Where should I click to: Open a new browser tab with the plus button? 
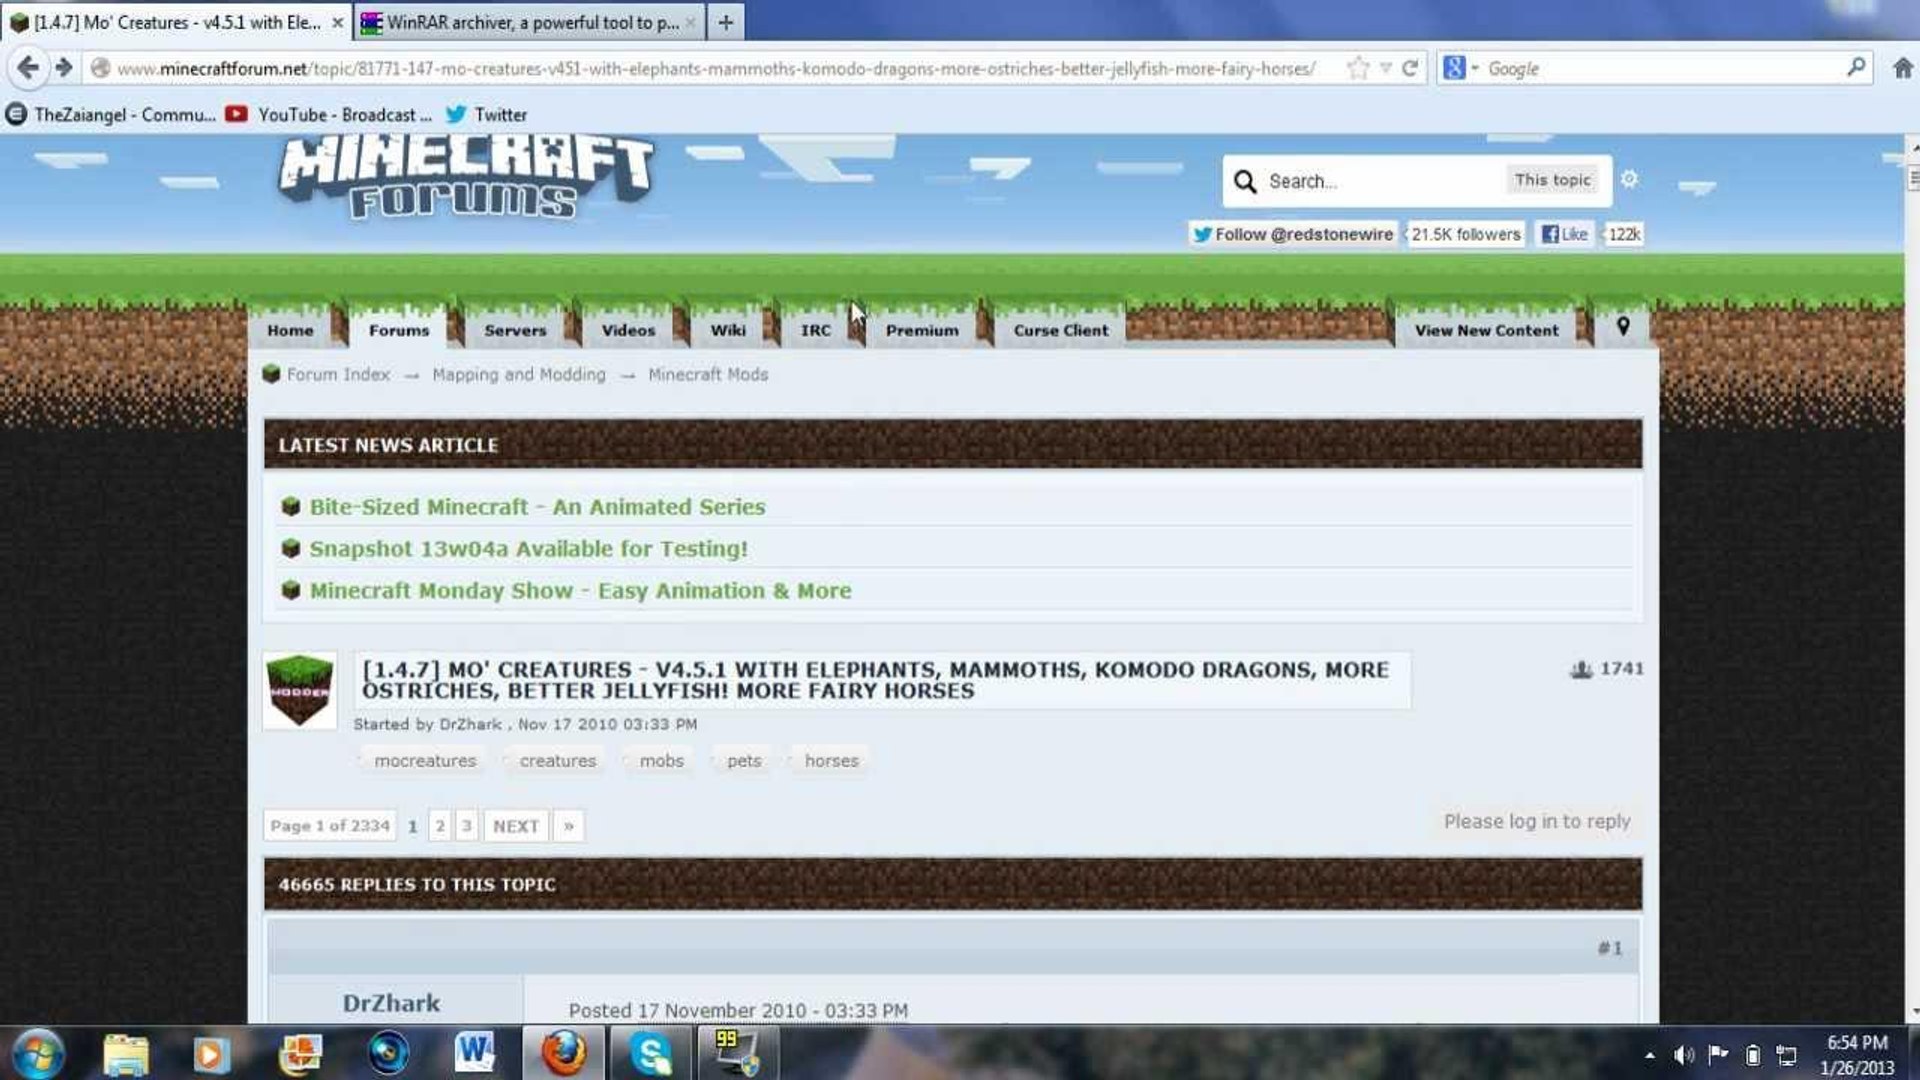pyautogui.click(x=726, y=22)
